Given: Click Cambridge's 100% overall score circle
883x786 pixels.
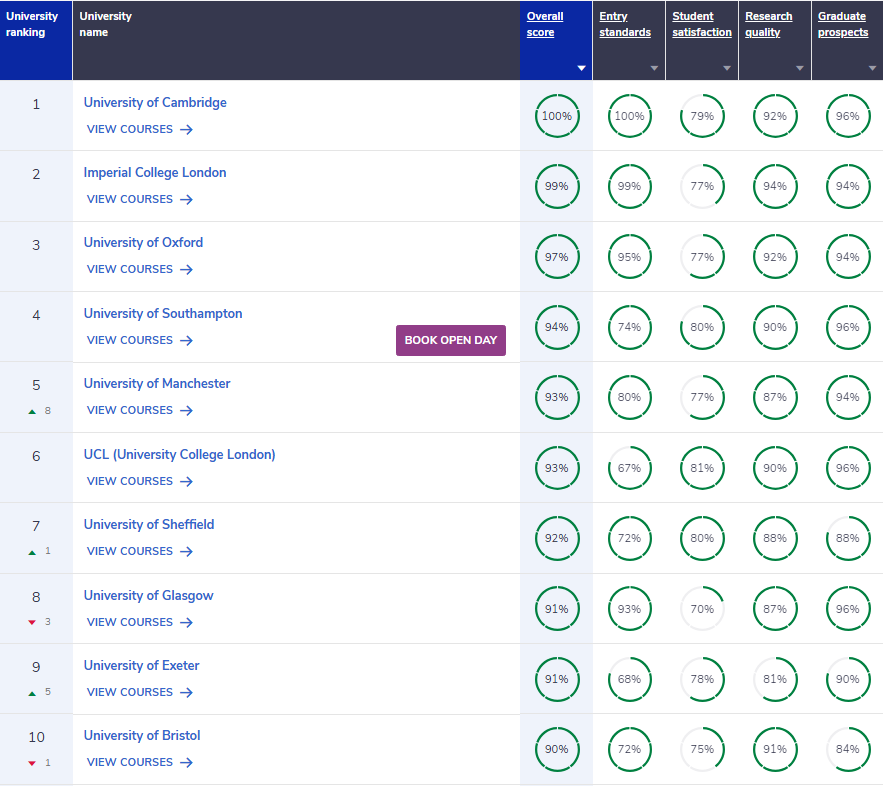Looking at the screenshot, I should 556,116.
